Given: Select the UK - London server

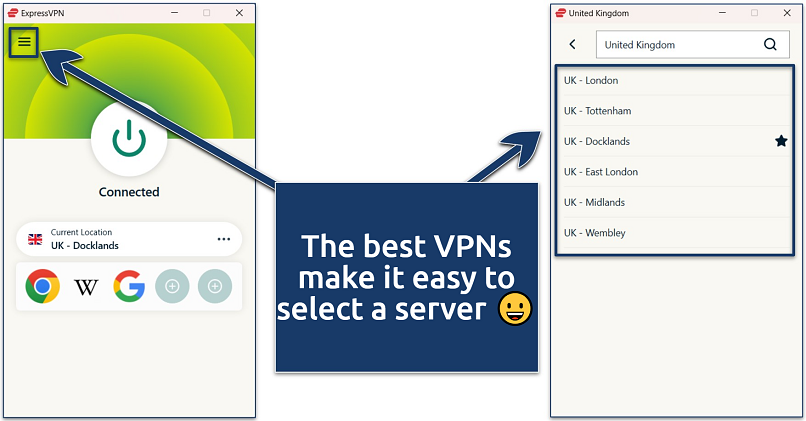Looking at the screenshot, I should point(674,80).
